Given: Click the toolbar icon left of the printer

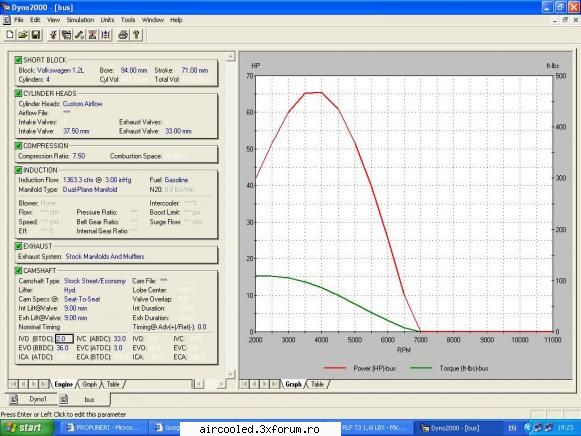Looking at the screenshot, I should [106, 35].
